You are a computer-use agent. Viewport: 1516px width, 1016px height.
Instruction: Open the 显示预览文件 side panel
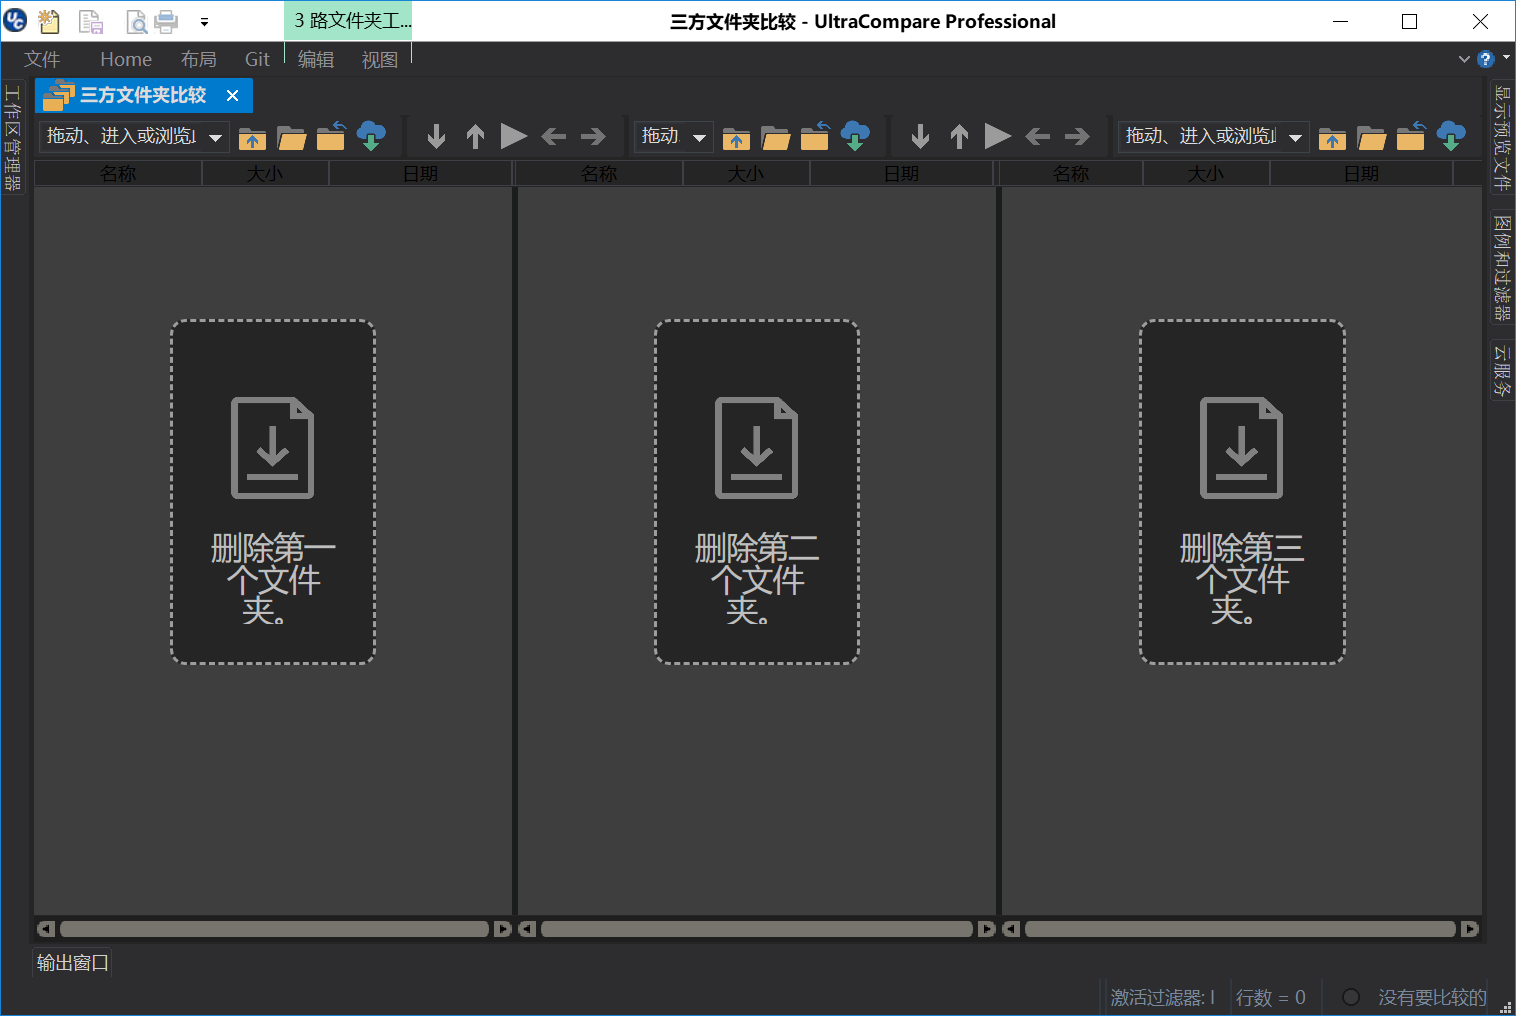click(1502, 138)
